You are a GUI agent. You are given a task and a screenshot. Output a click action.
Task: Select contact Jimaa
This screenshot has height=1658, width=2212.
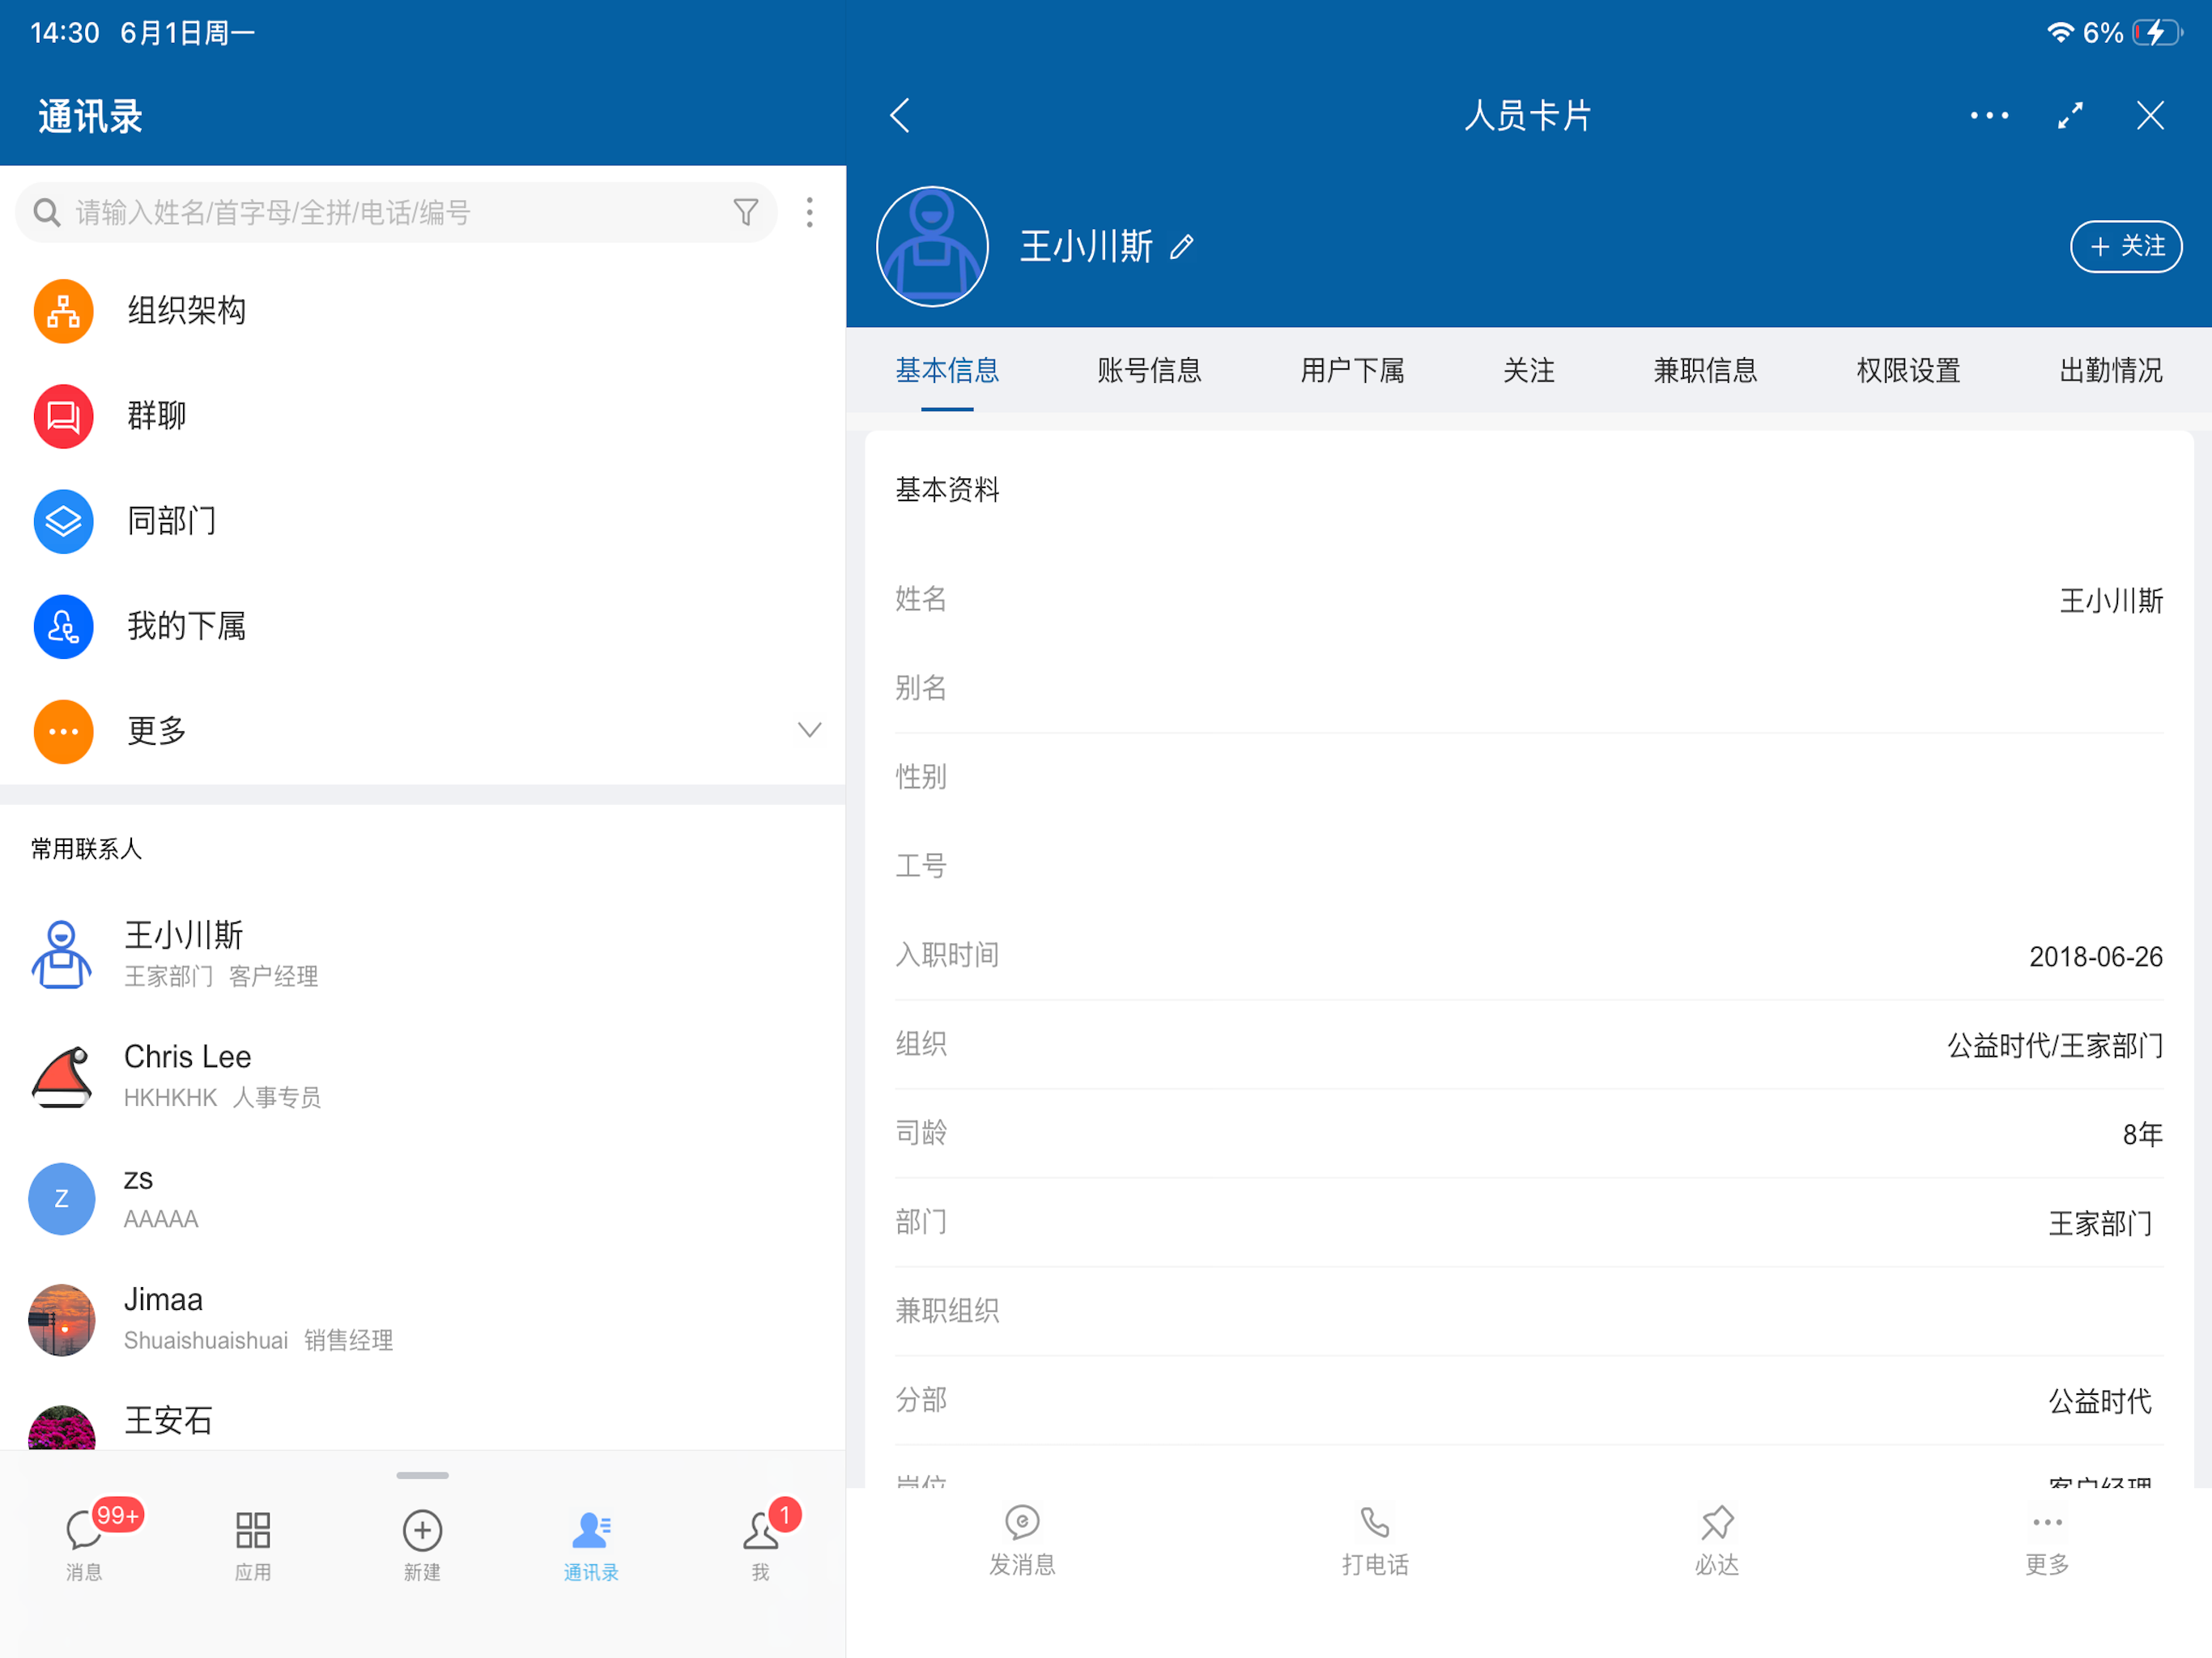(422, 1320)
